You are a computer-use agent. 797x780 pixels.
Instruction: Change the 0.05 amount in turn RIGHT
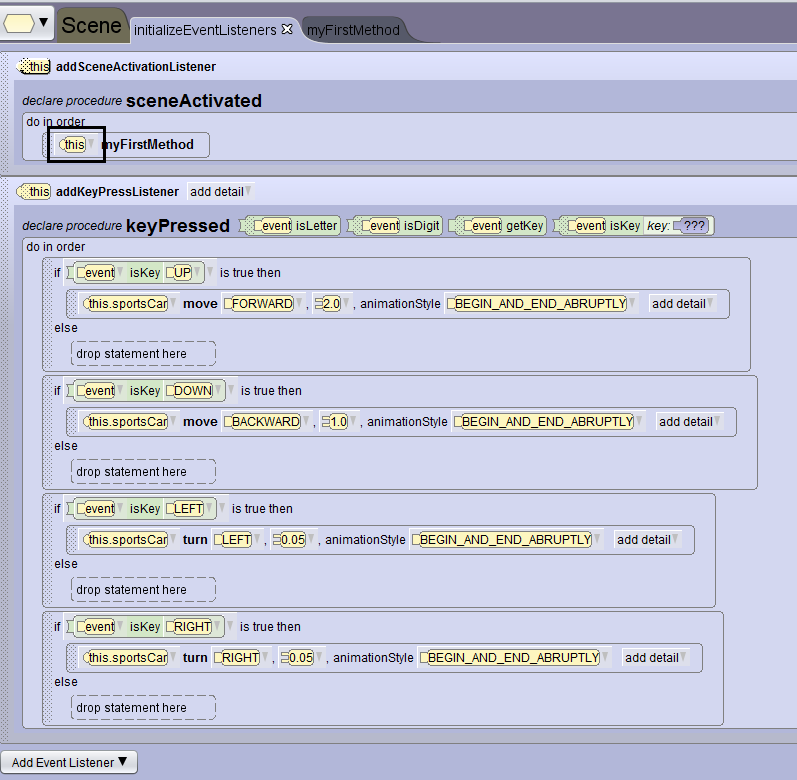pos(301,658)
